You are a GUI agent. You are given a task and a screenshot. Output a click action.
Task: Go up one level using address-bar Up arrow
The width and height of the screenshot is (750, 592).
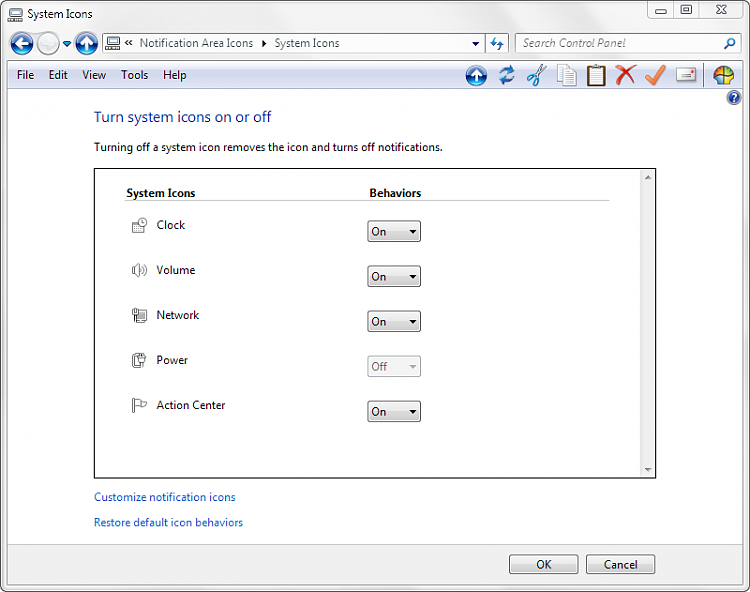click(x=86, y=44)
